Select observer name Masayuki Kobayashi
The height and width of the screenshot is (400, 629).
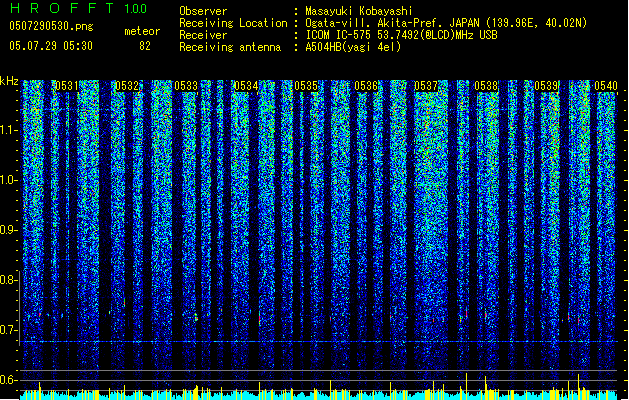click(x=358, y=11)
